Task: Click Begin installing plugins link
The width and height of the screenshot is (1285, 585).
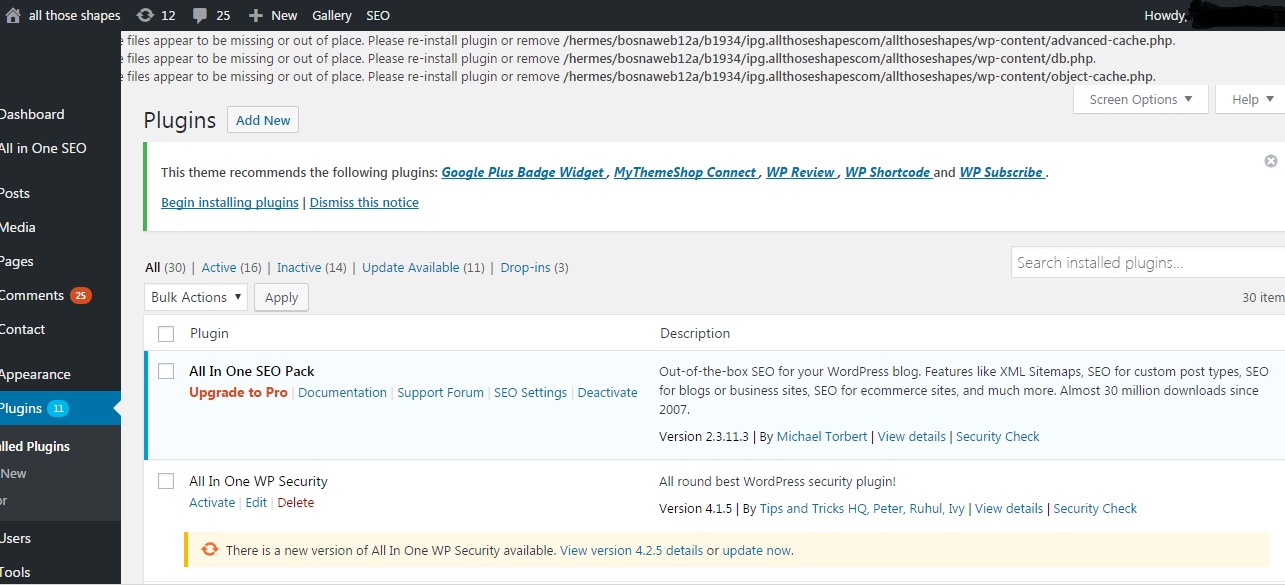Action: point(230,202)
